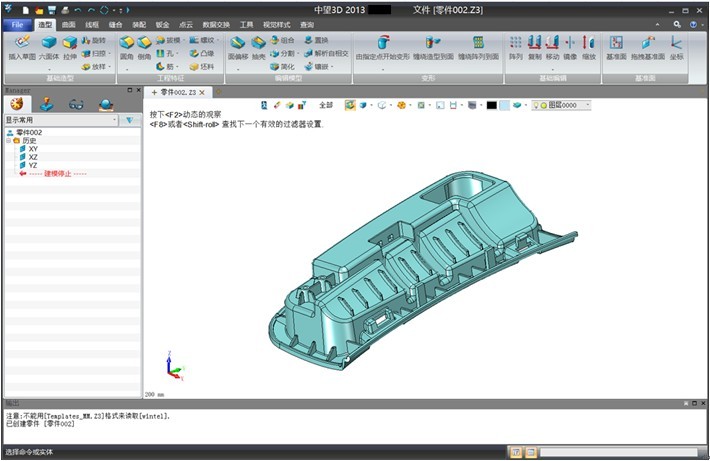This screenshot has width=710, height=461.
Task: Switch to the 曲面 ribbon tab
Action: tap(68, 23)
